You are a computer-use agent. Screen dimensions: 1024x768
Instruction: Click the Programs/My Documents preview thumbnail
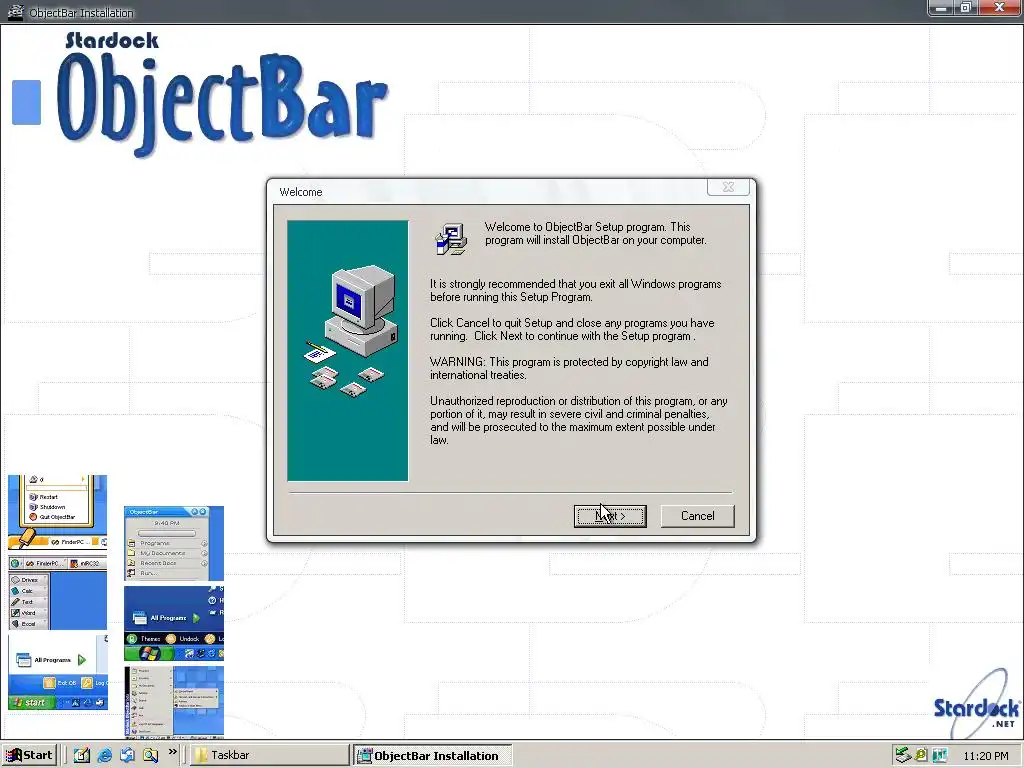(174, 543)
